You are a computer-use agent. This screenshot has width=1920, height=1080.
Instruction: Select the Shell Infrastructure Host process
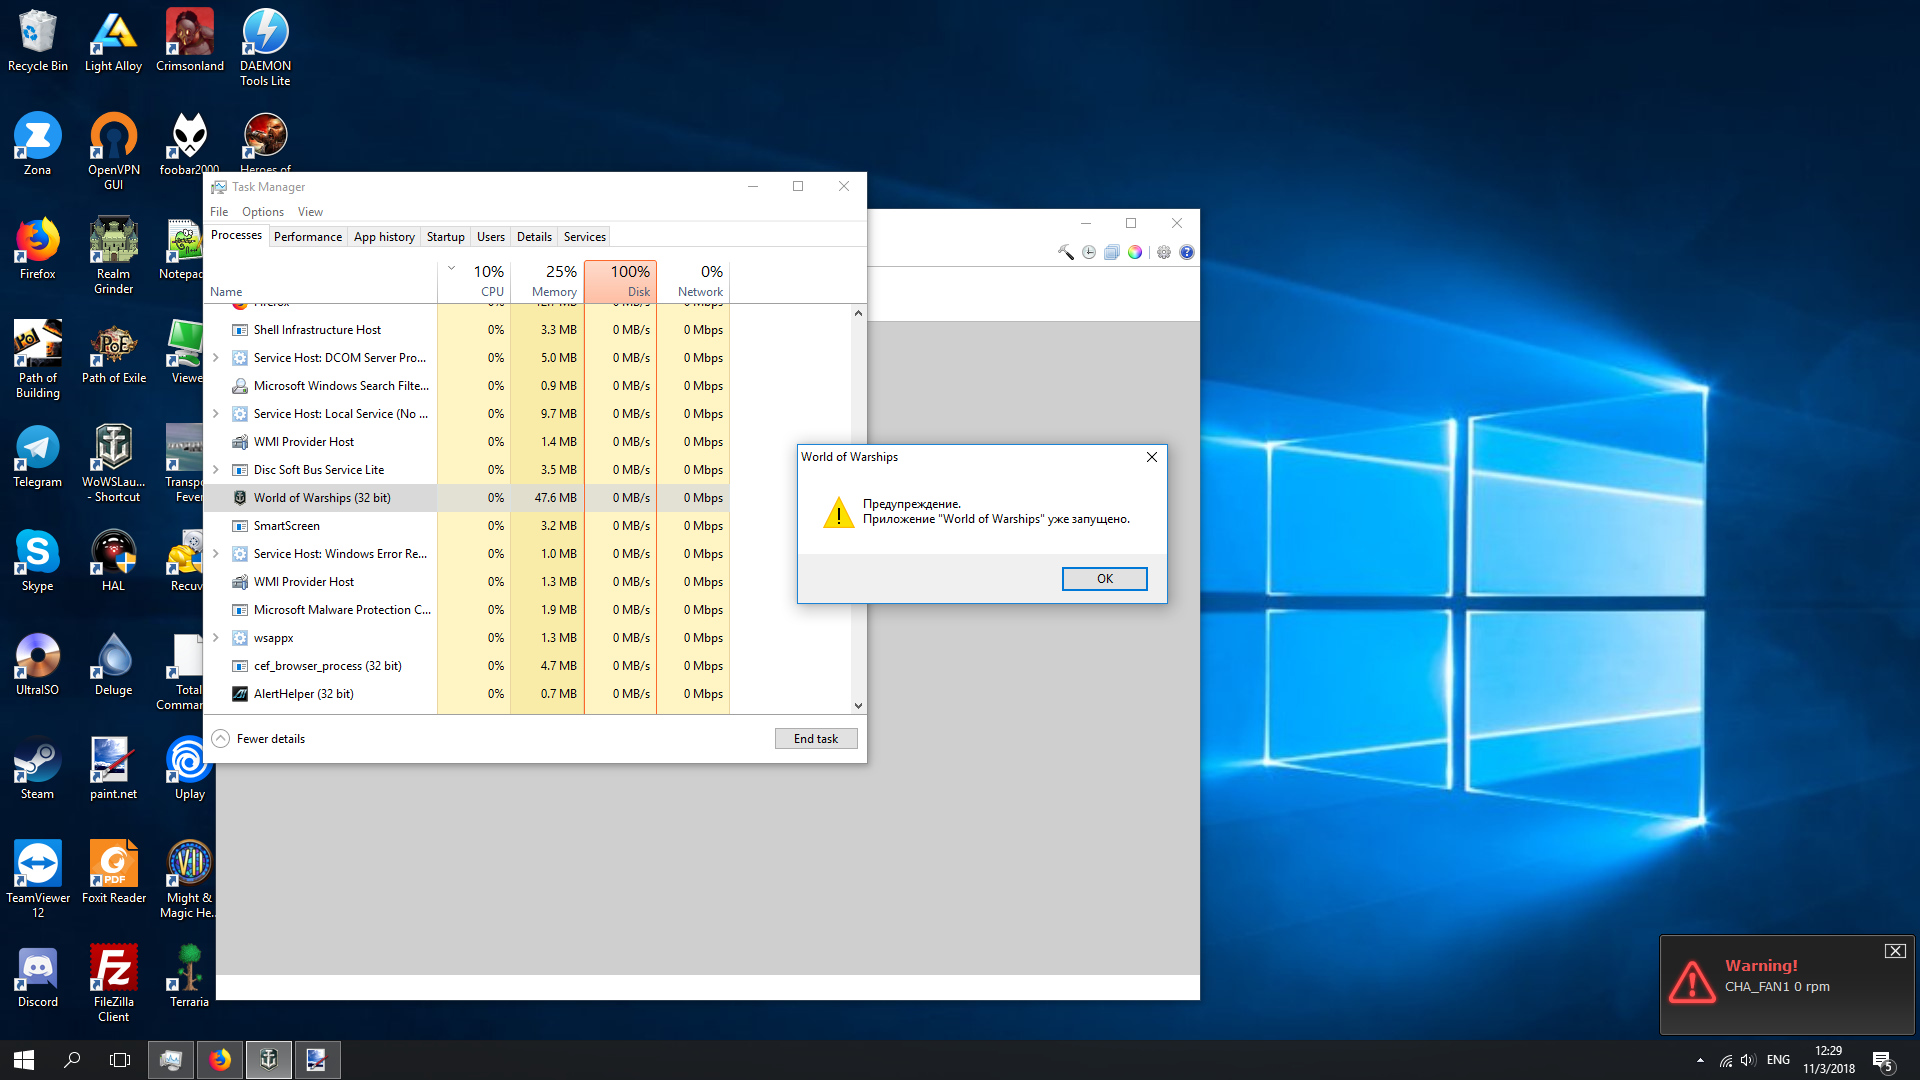click(x=468, y=330)
